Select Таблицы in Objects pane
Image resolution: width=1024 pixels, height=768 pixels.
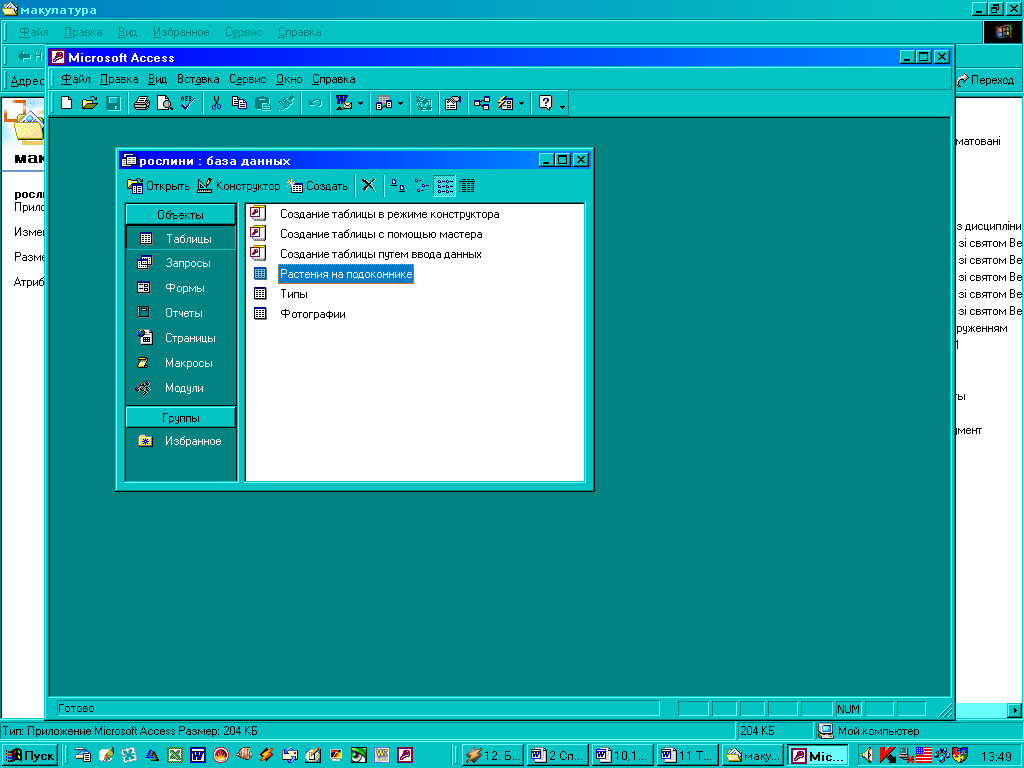tap(180, 238)
